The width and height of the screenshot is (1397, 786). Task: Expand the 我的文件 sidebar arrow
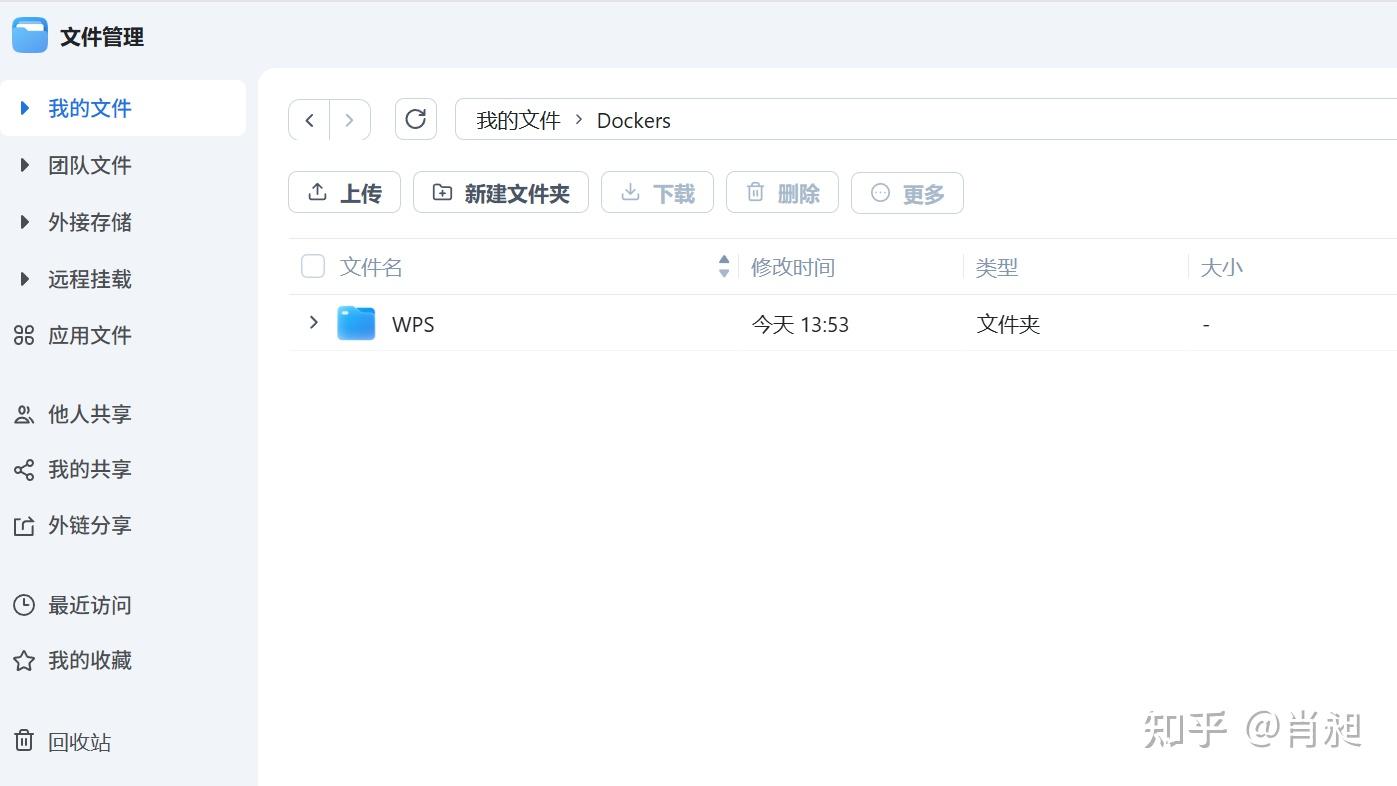[25, 108]
